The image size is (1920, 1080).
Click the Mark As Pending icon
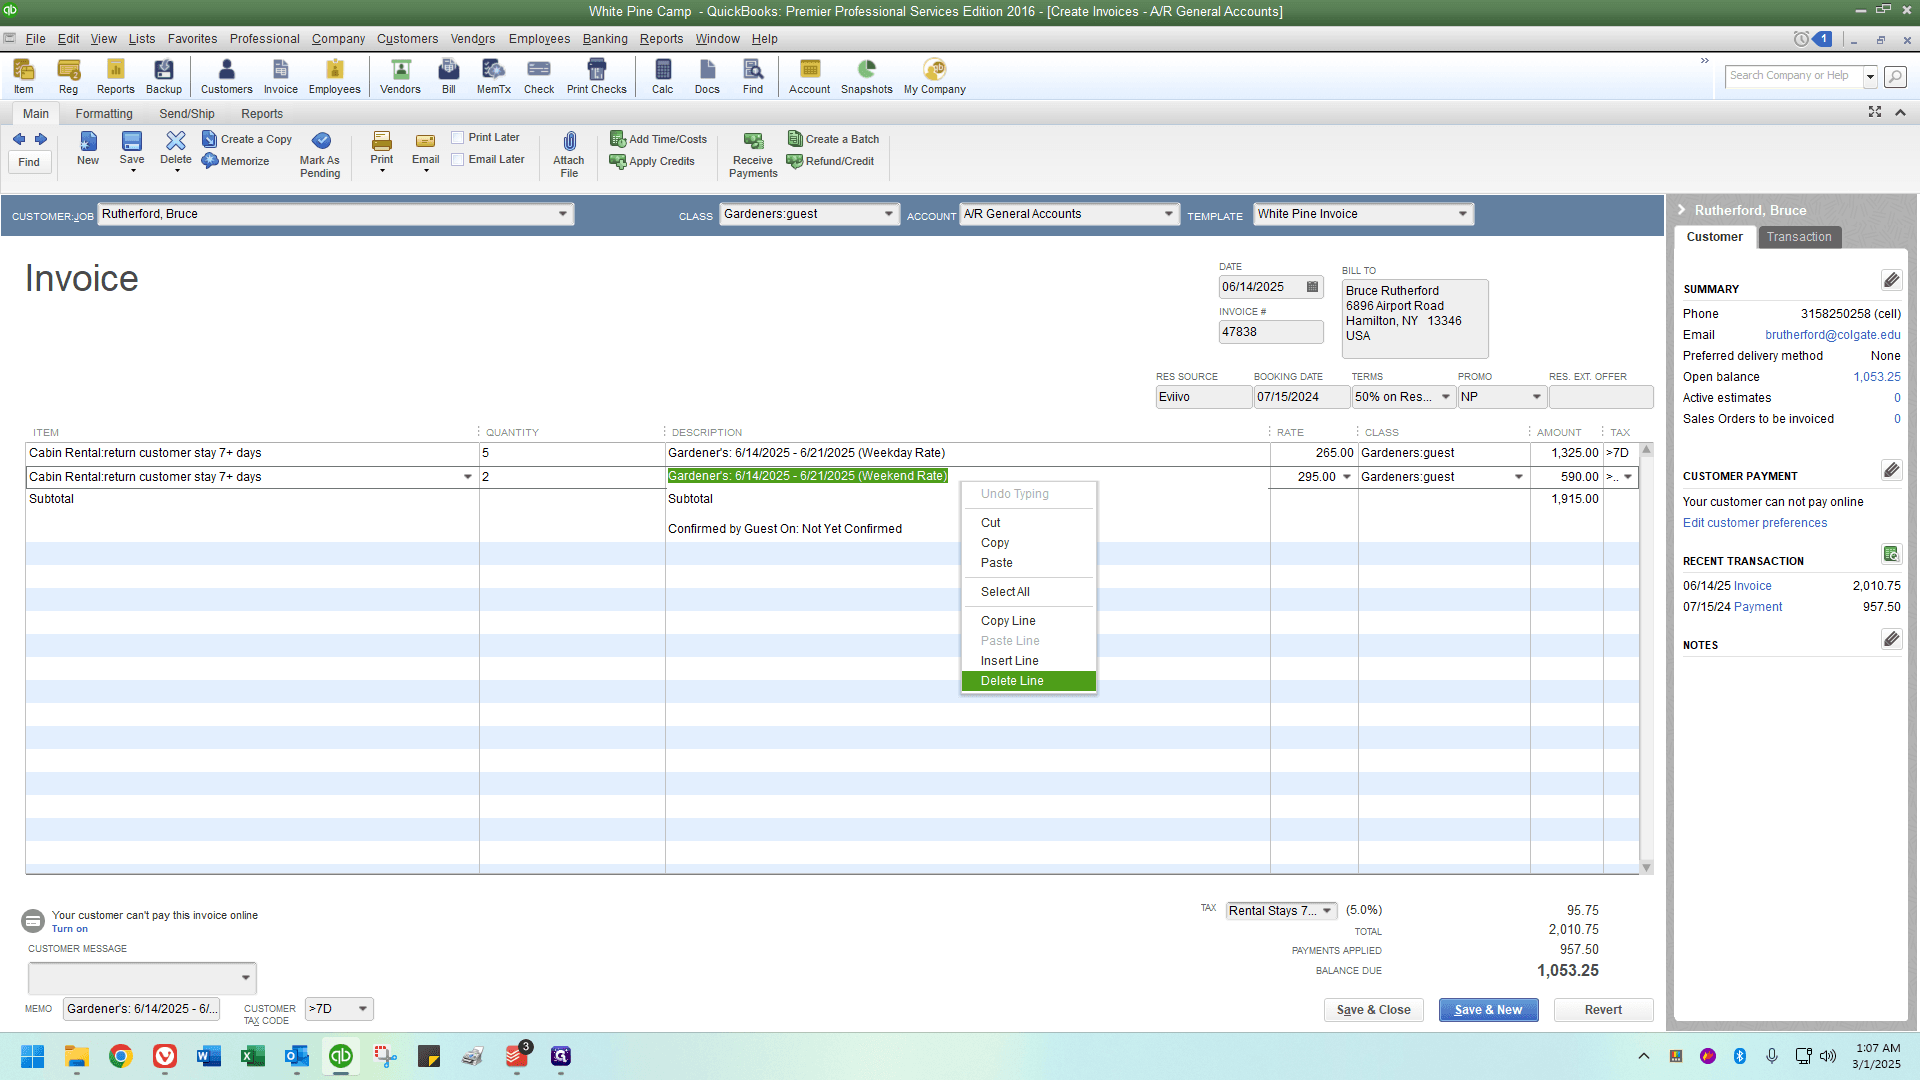click(x=320, y=155)
